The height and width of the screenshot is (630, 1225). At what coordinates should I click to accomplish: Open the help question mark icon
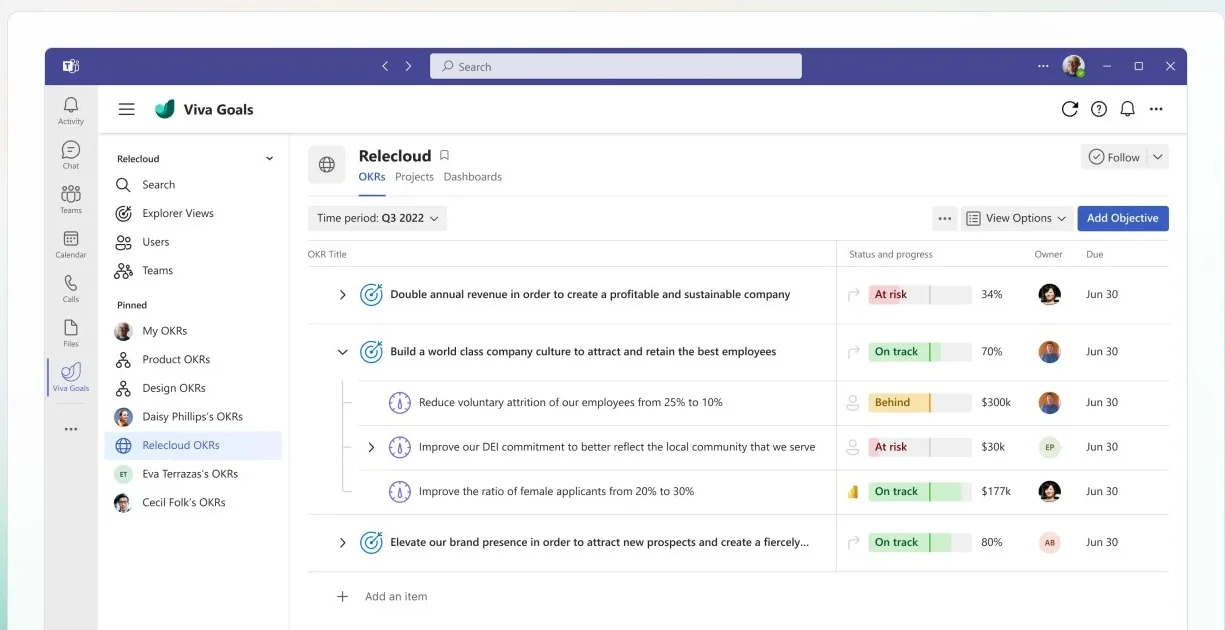(x=1099, y=109)
